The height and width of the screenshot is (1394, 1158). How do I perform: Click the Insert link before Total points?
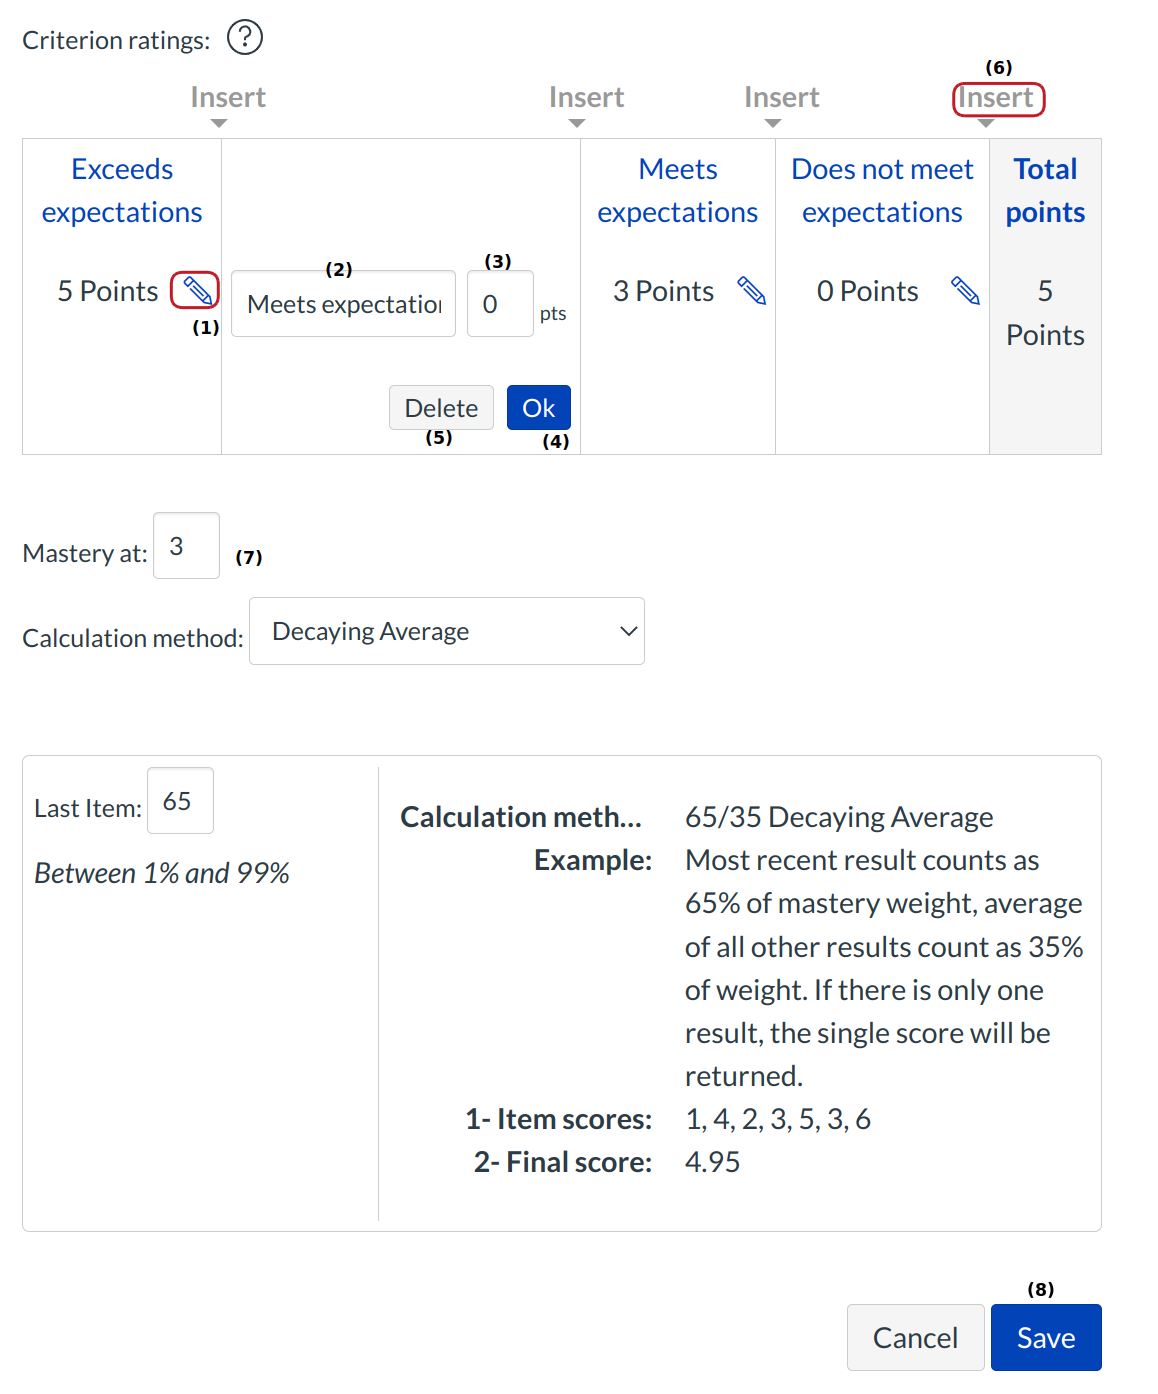996,98
